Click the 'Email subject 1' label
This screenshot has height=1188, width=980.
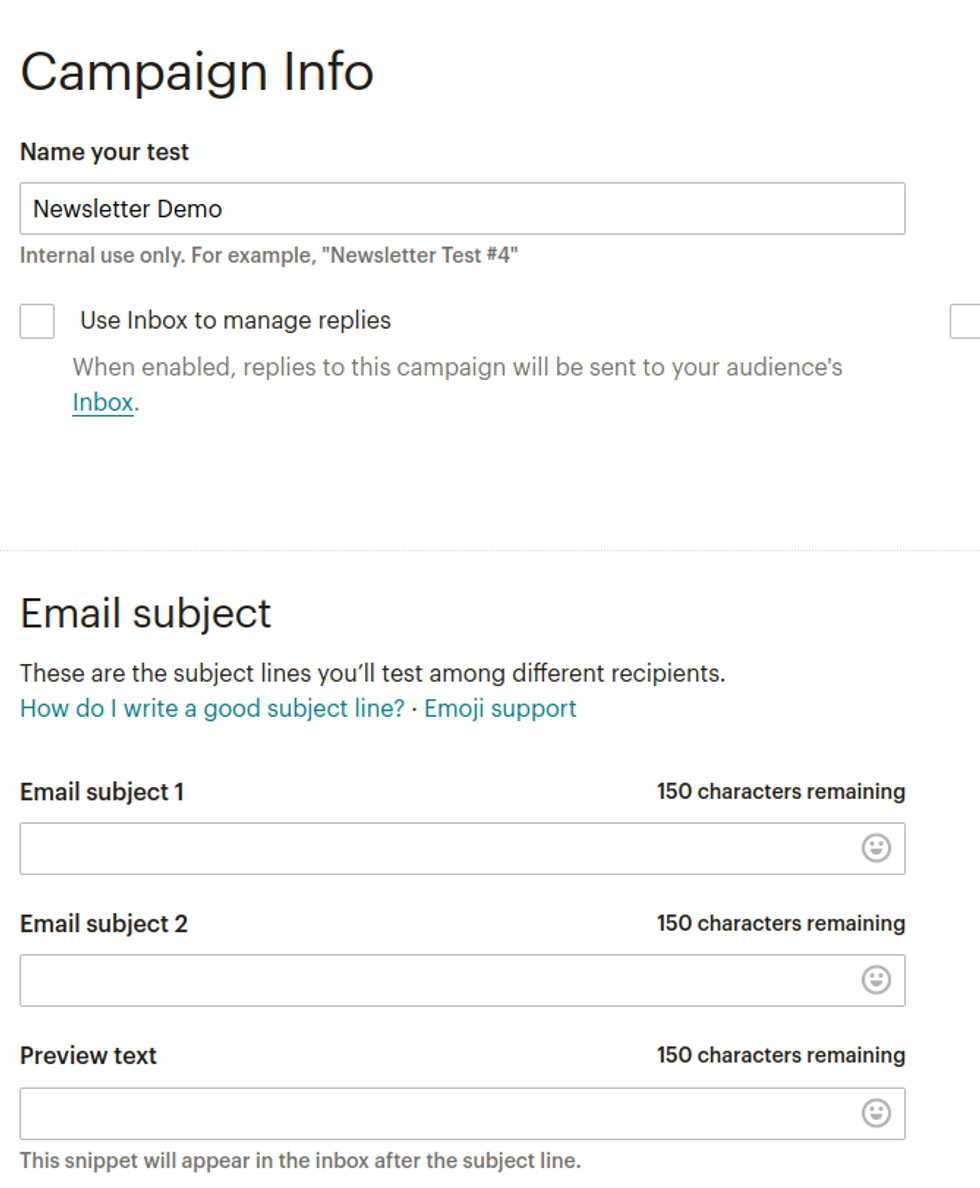click(102, 792)
